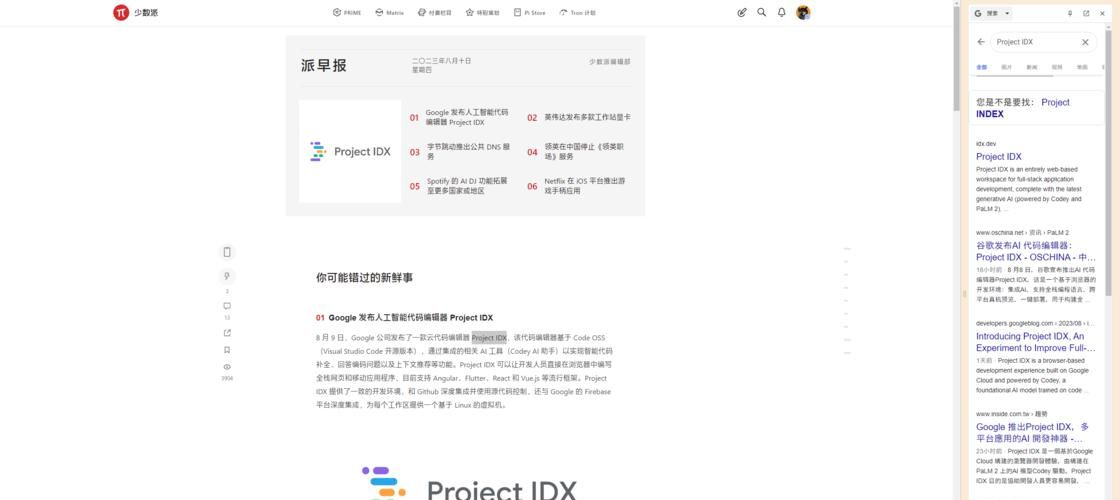Viewport: 1120px width, 500px height.
Task: Open the idx.dev Project IDX result
Action: [999, 156]
